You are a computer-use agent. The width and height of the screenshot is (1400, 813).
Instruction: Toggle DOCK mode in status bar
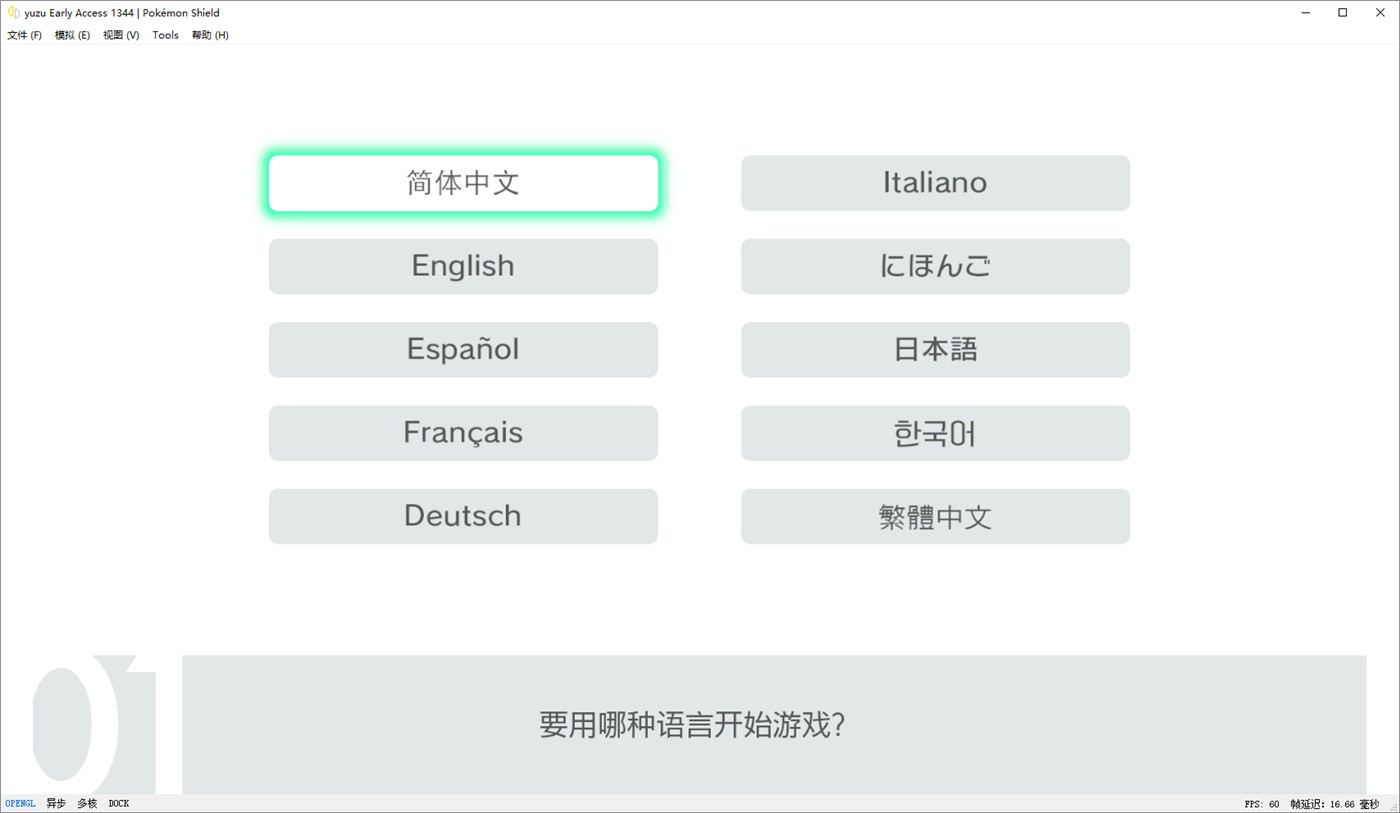pyautogui.click(x=119, y=804)
